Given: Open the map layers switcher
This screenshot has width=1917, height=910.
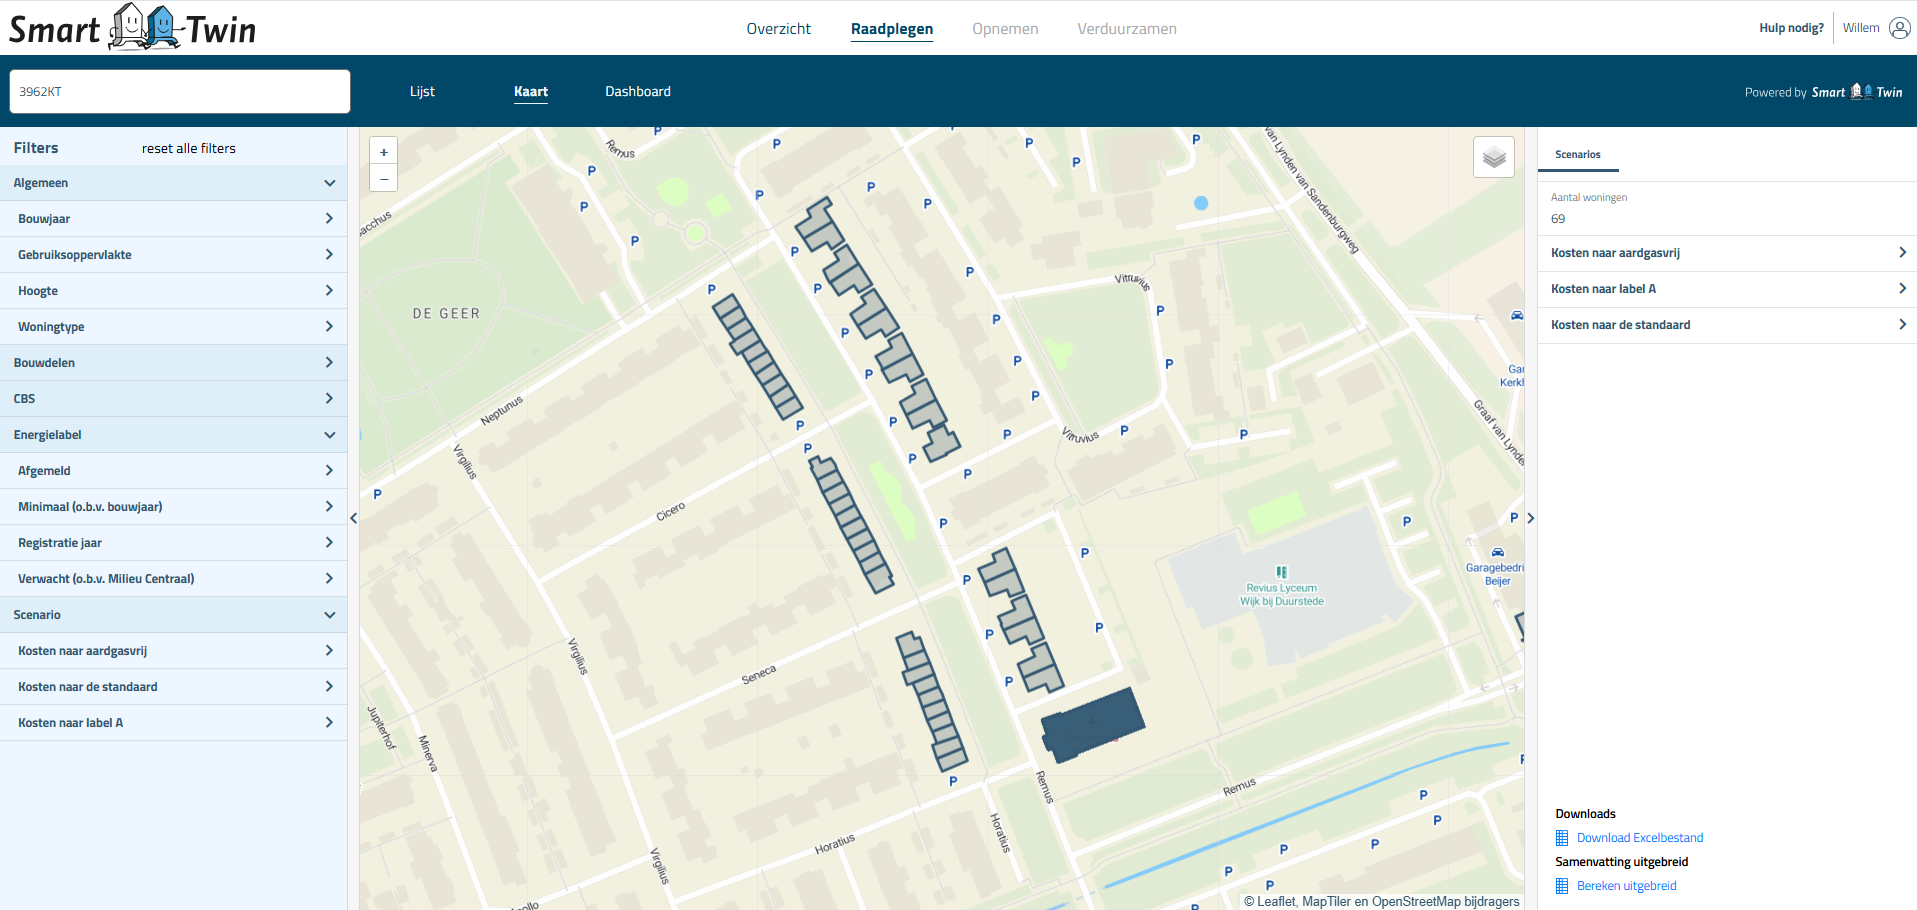Looking at the screenshot, I should point(1493,157).
